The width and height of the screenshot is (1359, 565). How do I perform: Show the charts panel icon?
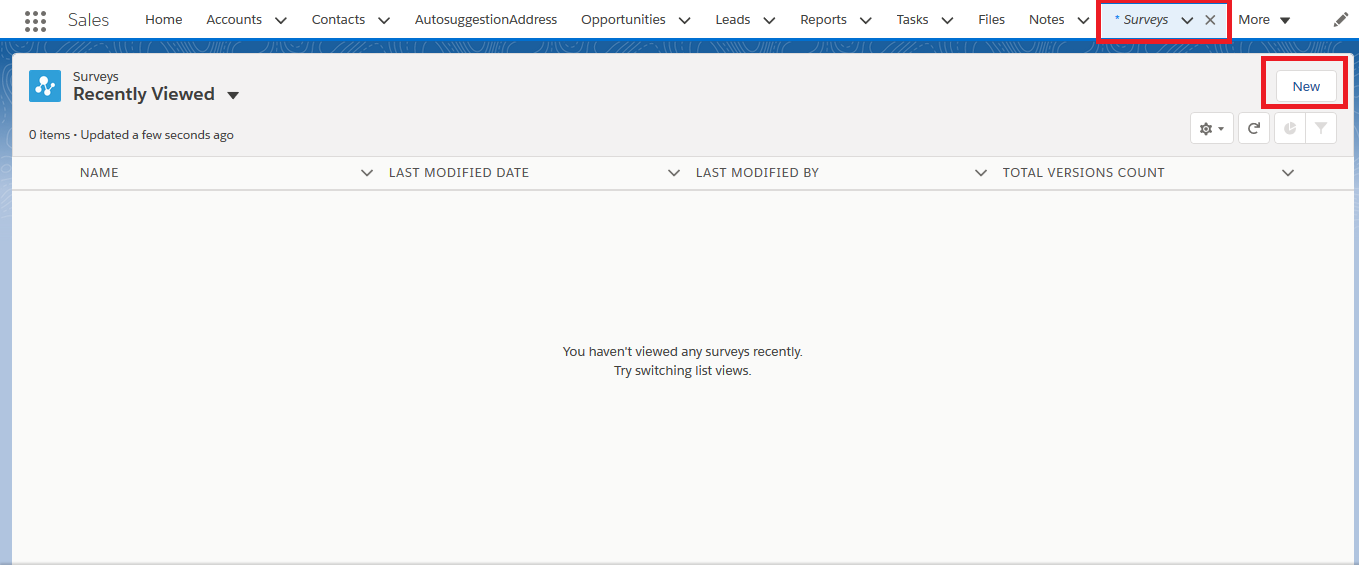(1290, 128)
